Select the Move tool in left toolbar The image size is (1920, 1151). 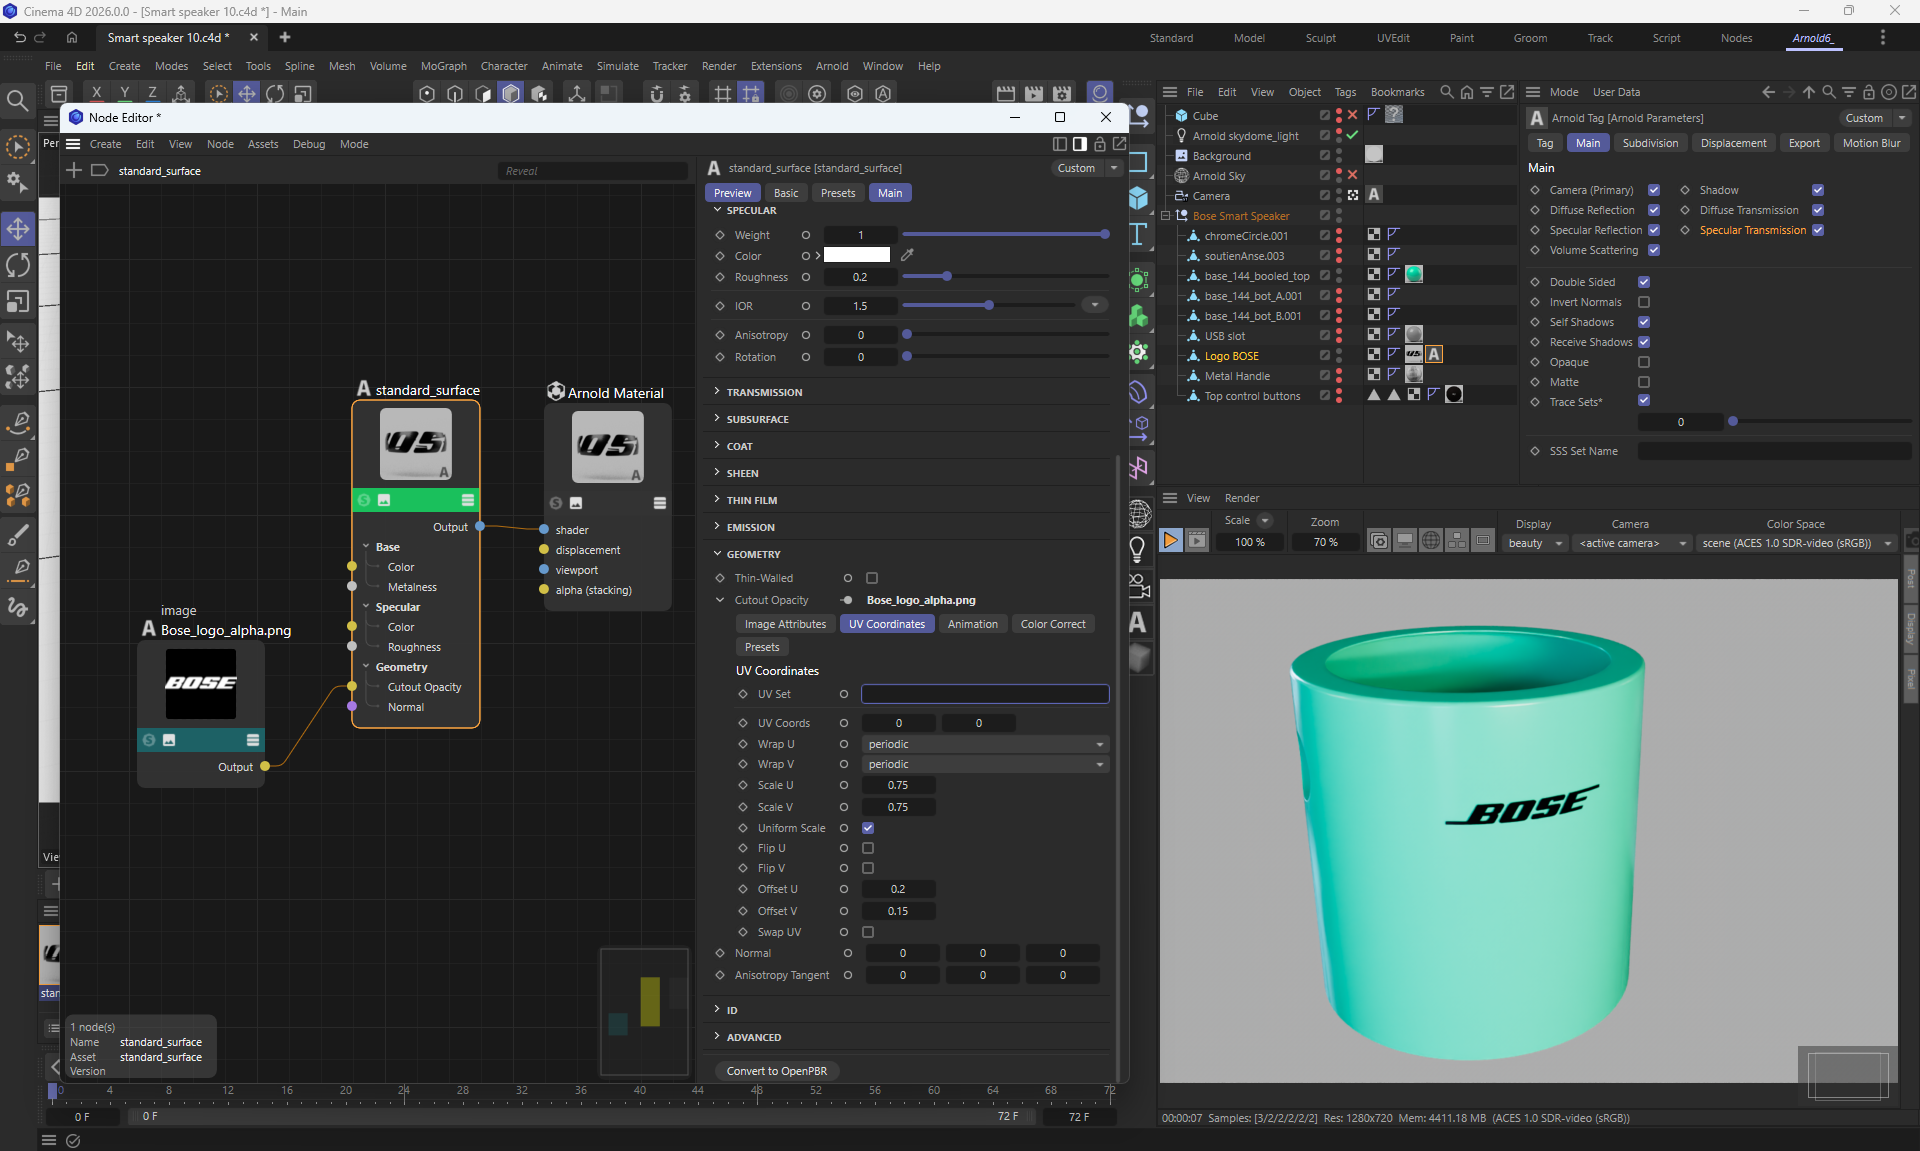click(18, 229)
